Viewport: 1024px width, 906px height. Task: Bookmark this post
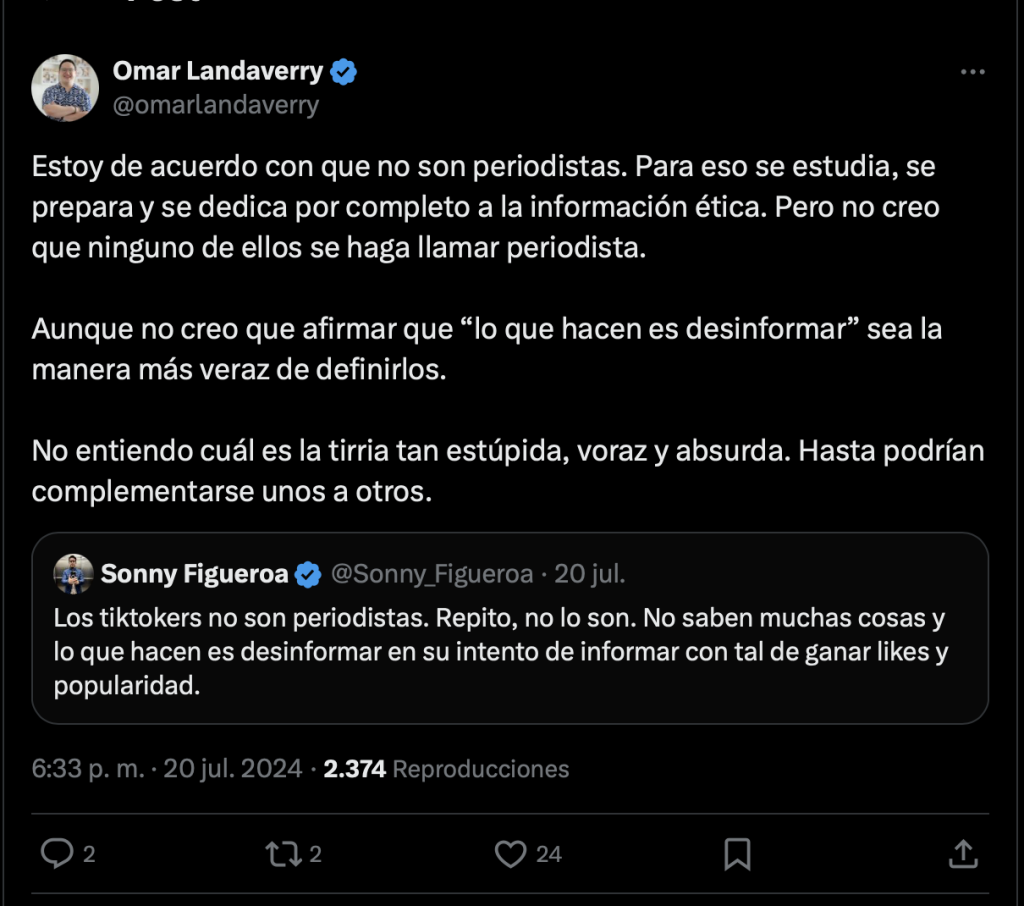[x=737, y=853]
